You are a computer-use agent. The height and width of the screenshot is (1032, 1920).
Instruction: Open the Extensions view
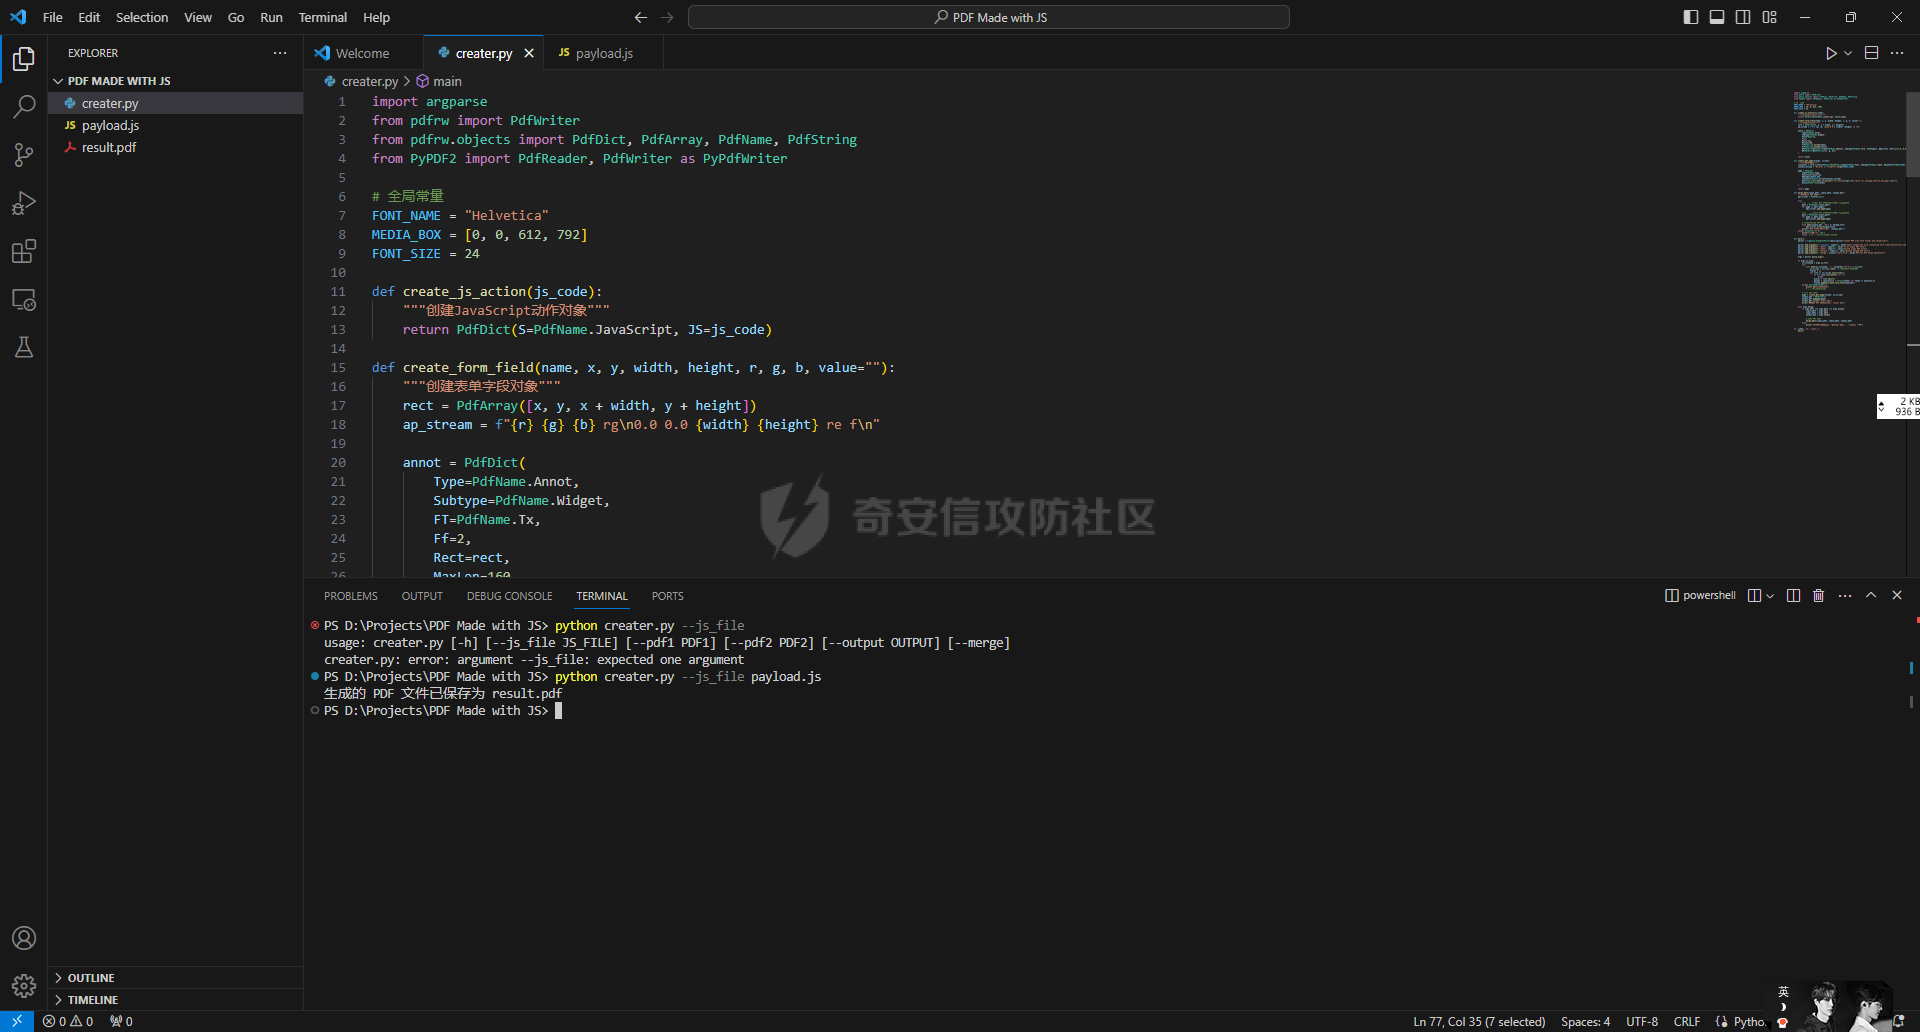pyautogui.click(x=24, y=251)
